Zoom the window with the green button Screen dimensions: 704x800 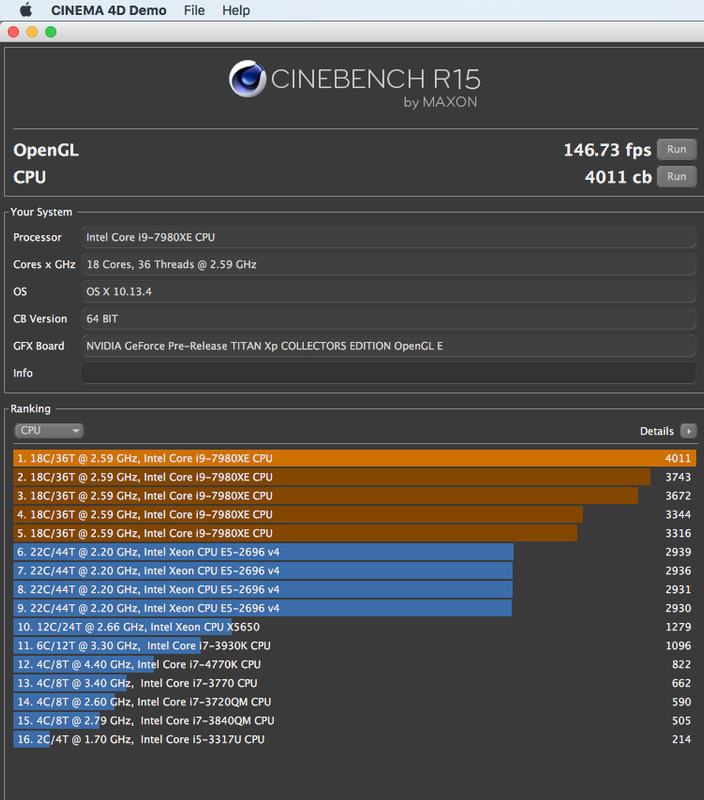point(51,32)
